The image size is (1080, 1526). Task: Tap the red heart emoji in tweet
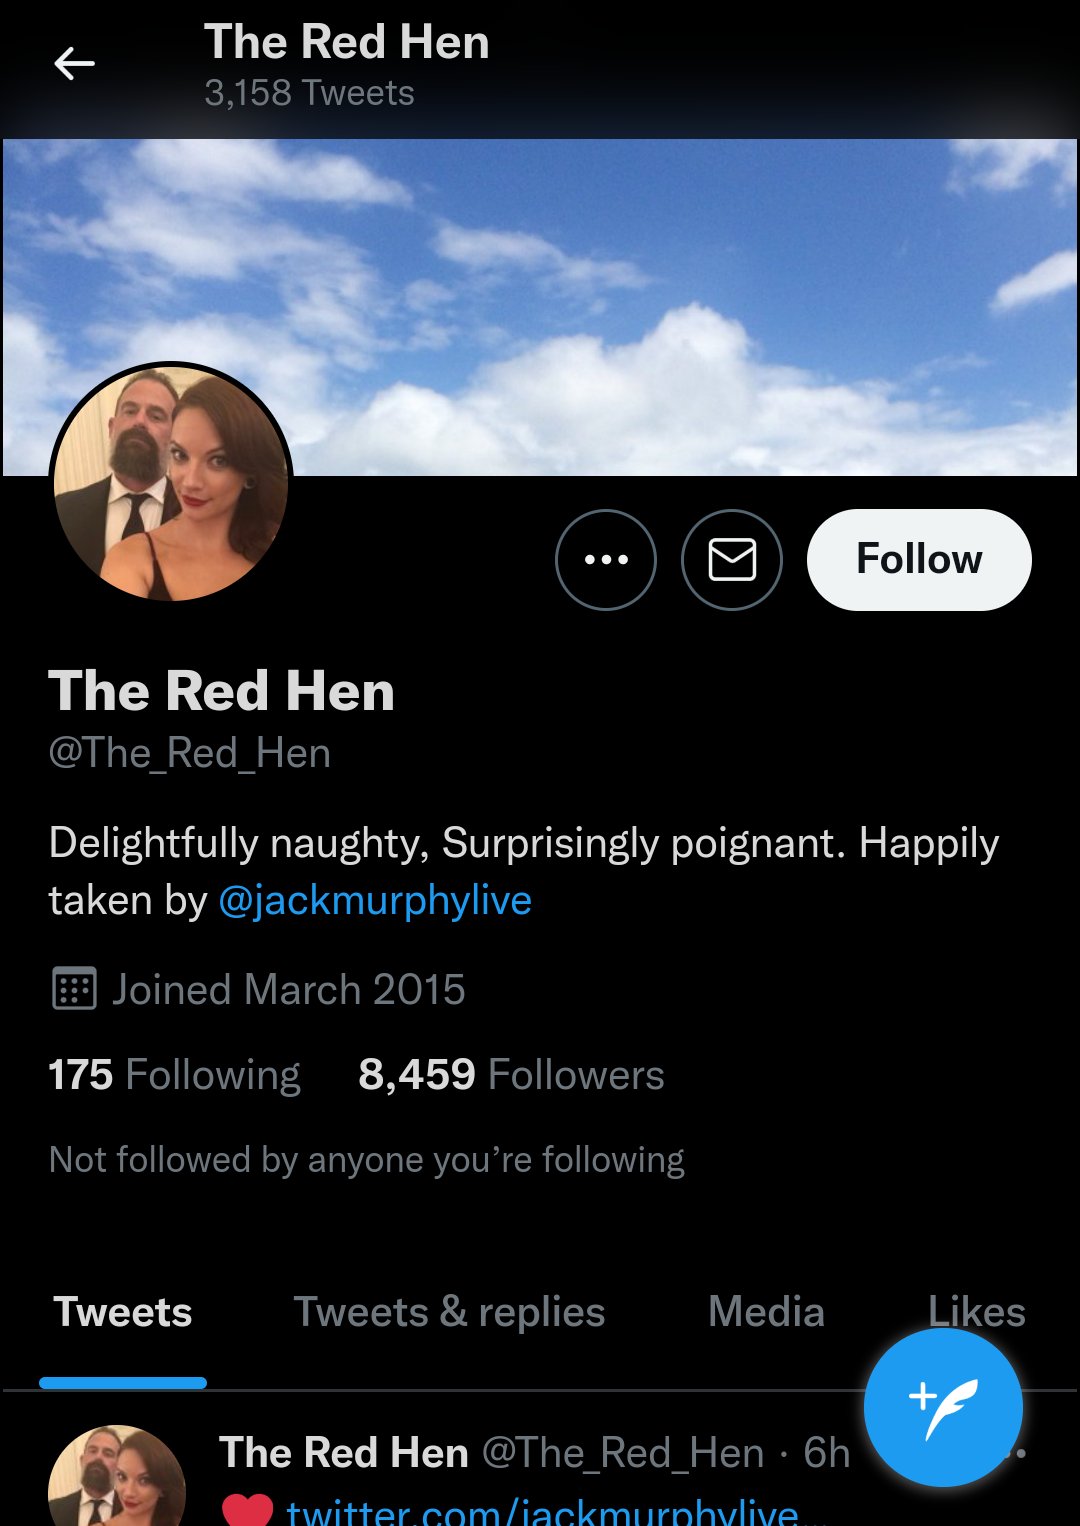tap(247, 1510)
